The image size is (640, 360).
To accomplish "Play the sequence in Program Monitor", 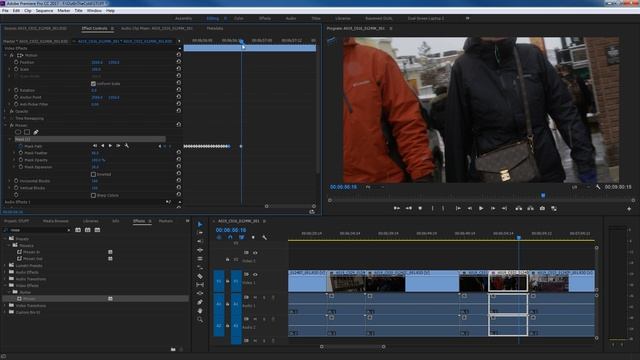I will tap(481, 208).
